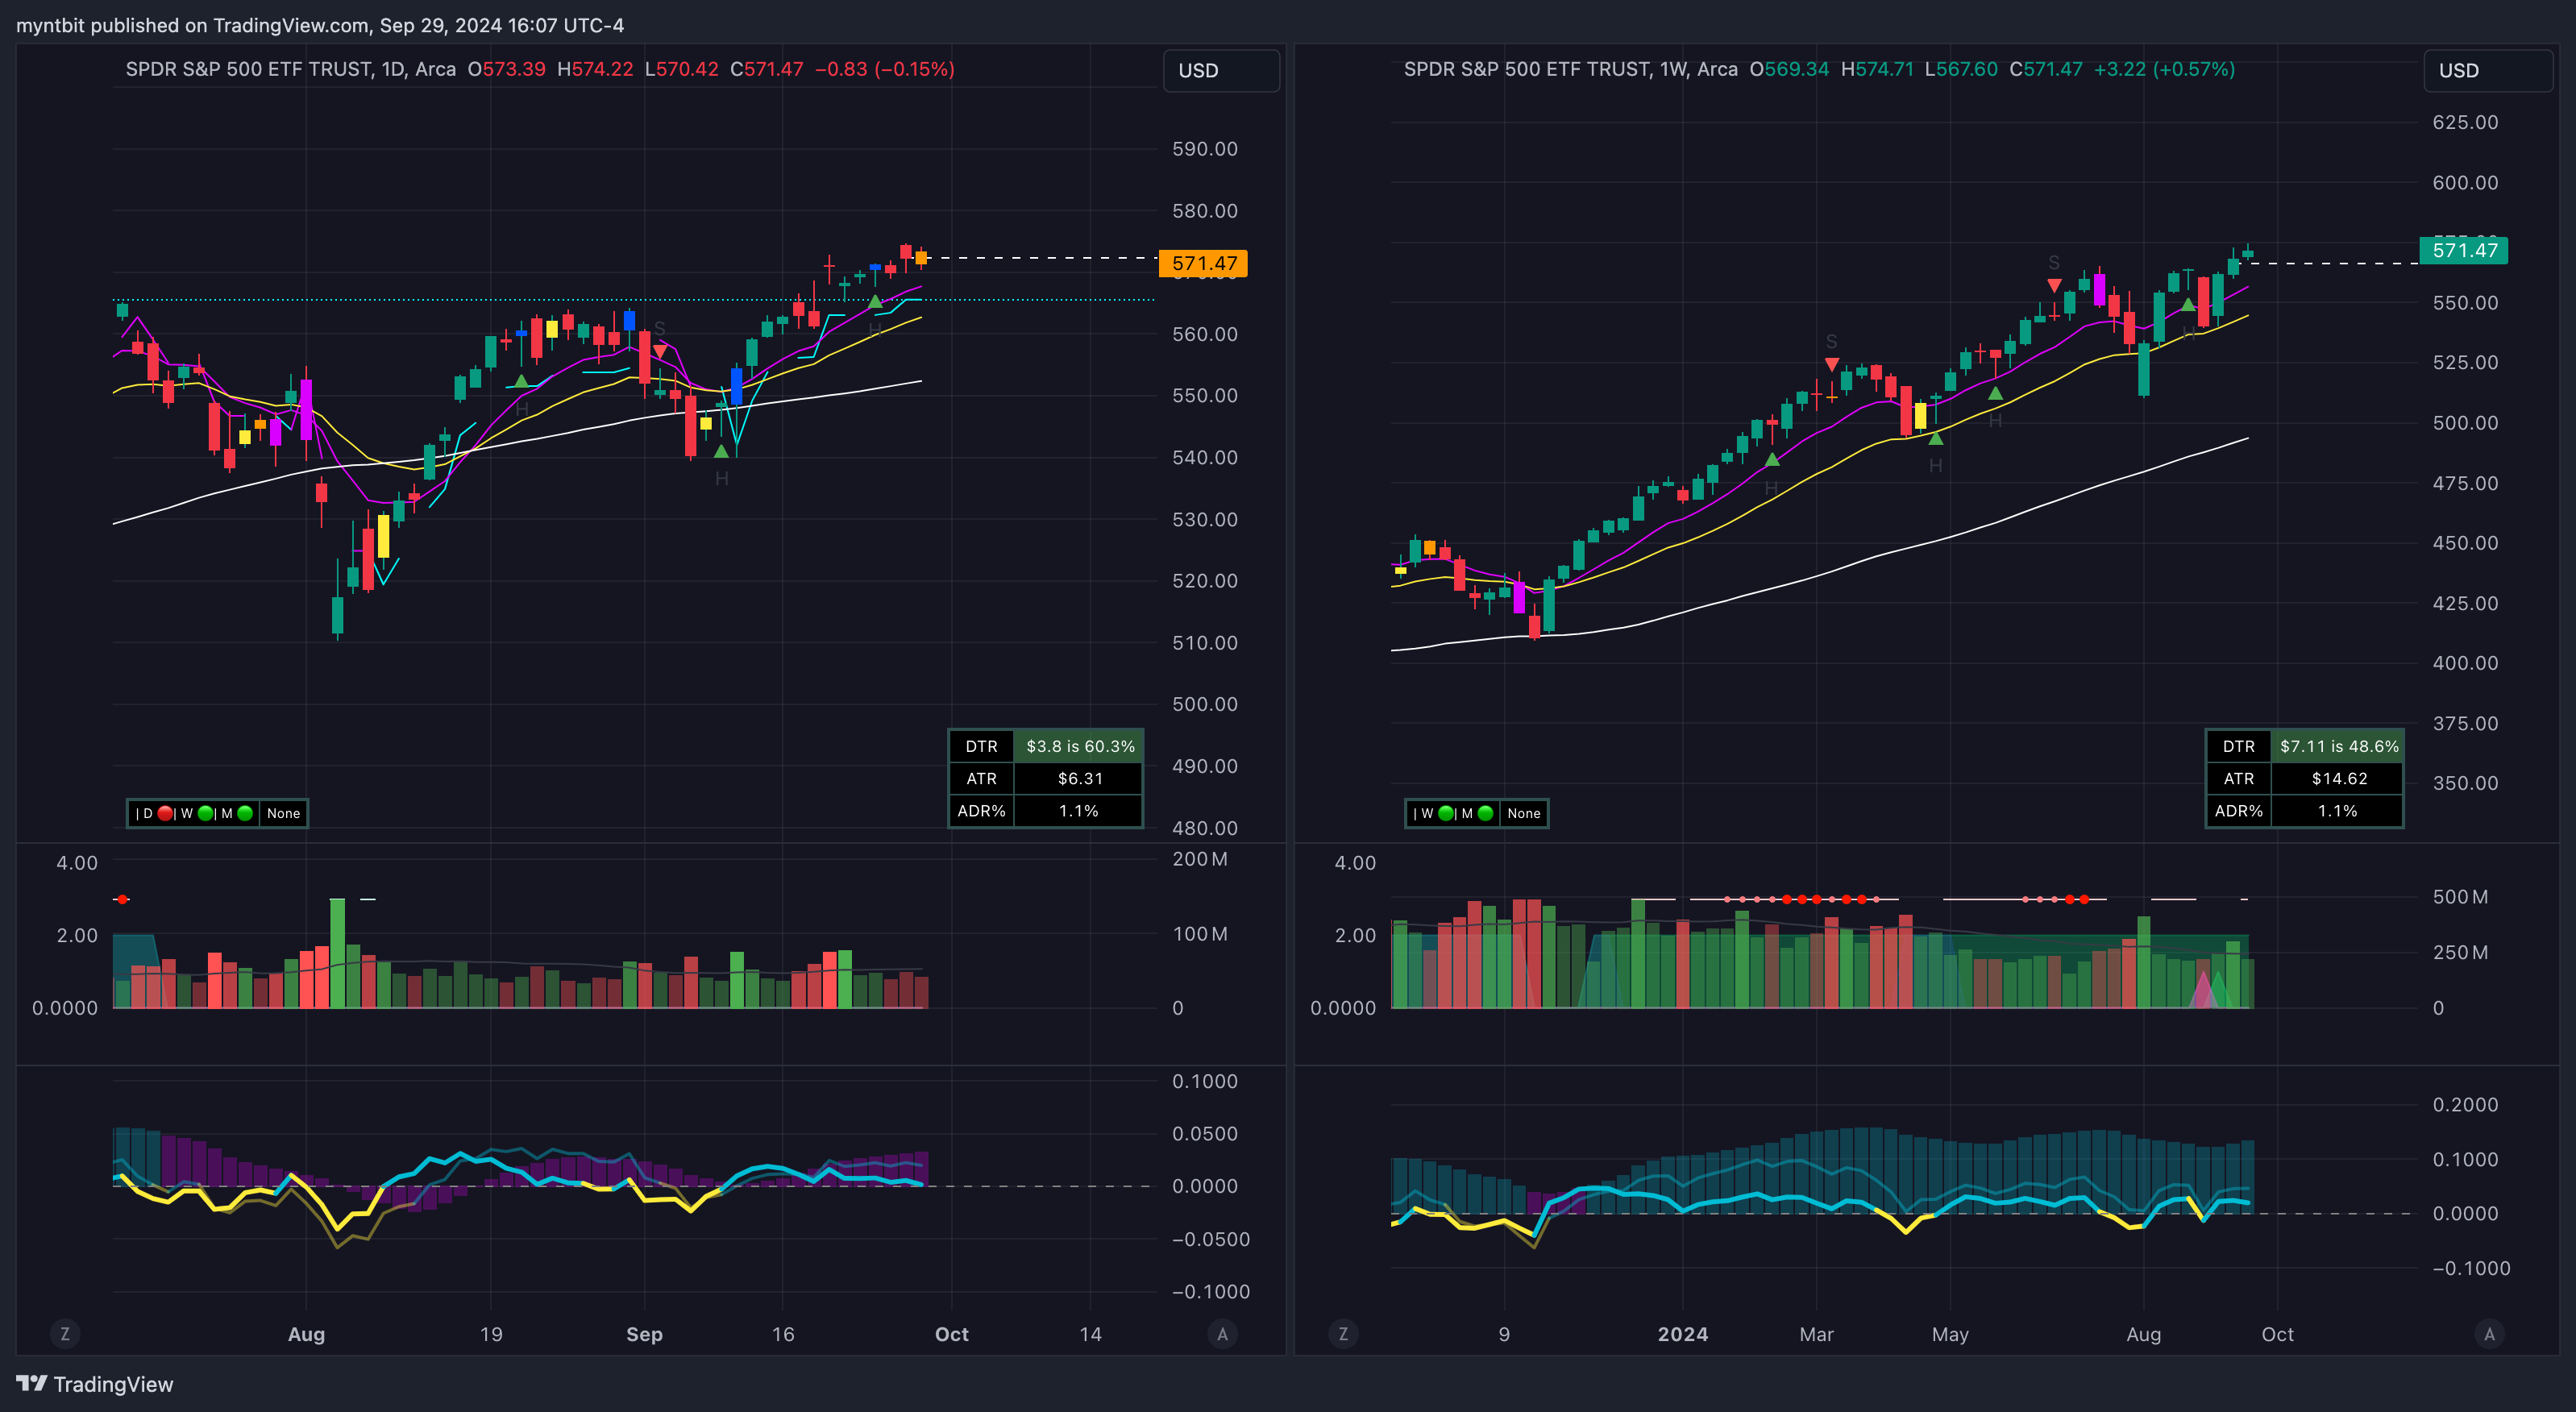Click the red dot at left of daily volume pane
The width and height of the screenshot is (2576, 1412).
click(x=122, y=899)
